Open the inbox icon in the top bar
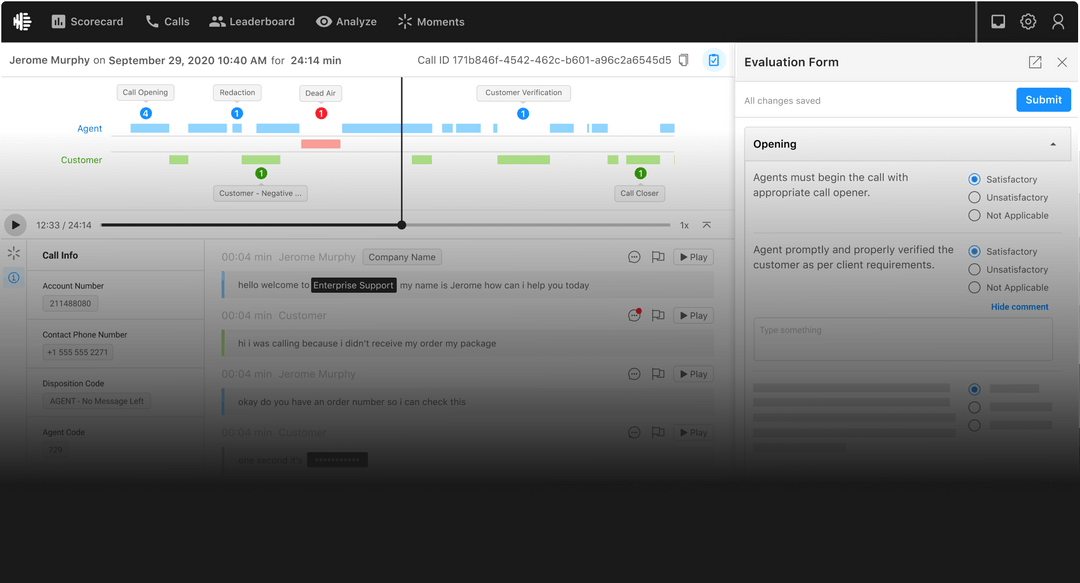The image size is (1080, 583). click(998, 21)
